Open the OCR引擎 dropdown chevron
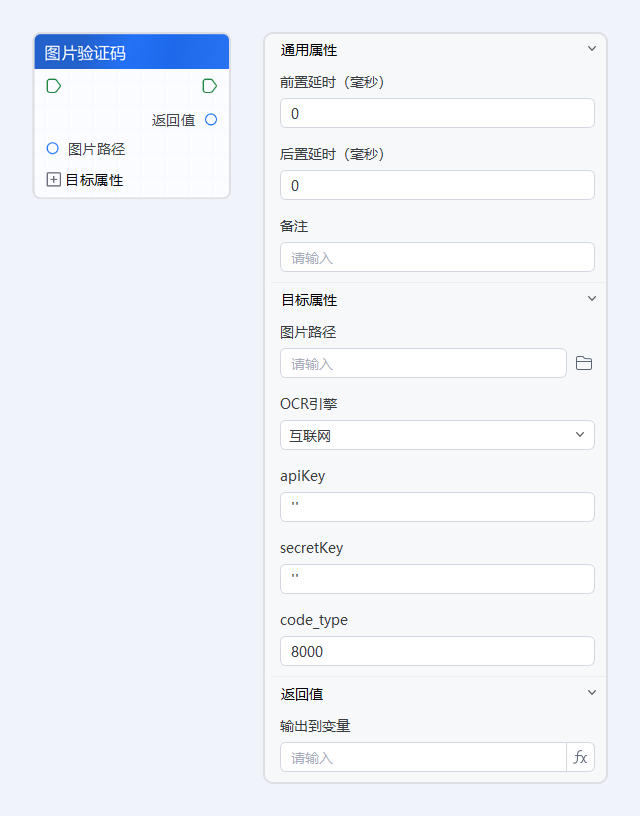This screenshot has width=640, height=816. click(580, 435)
